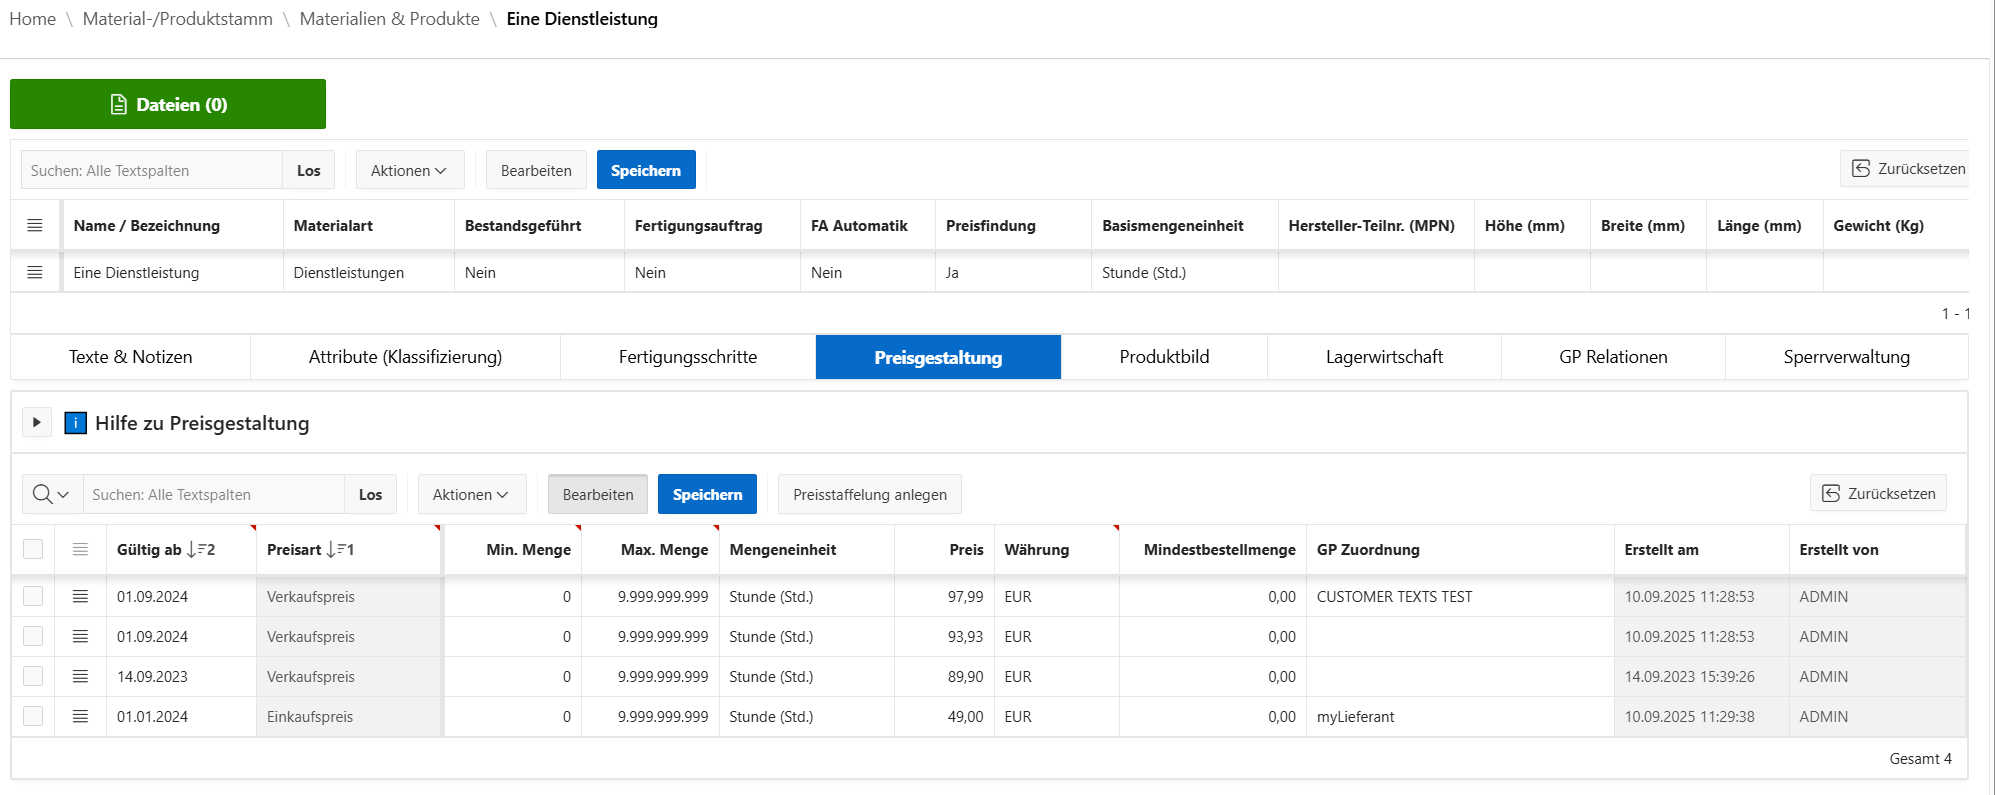
Task: Open the green Dateien (0) button
Action: tap(168, 105)
